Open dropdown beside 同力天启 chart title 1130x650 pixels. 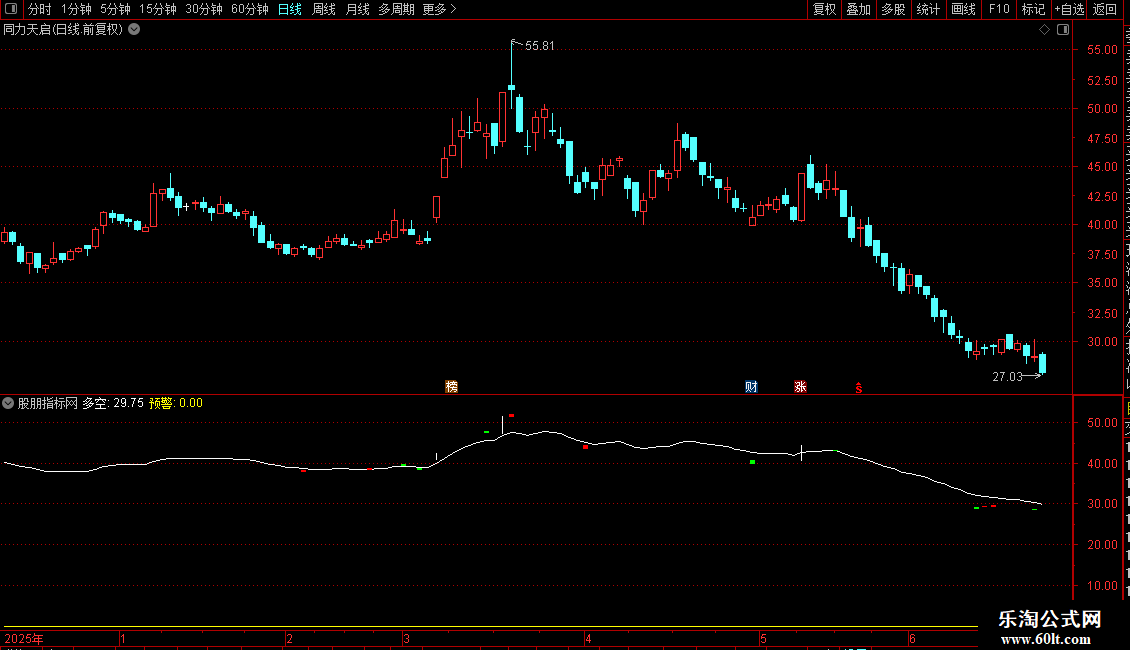tap(134, 30)
